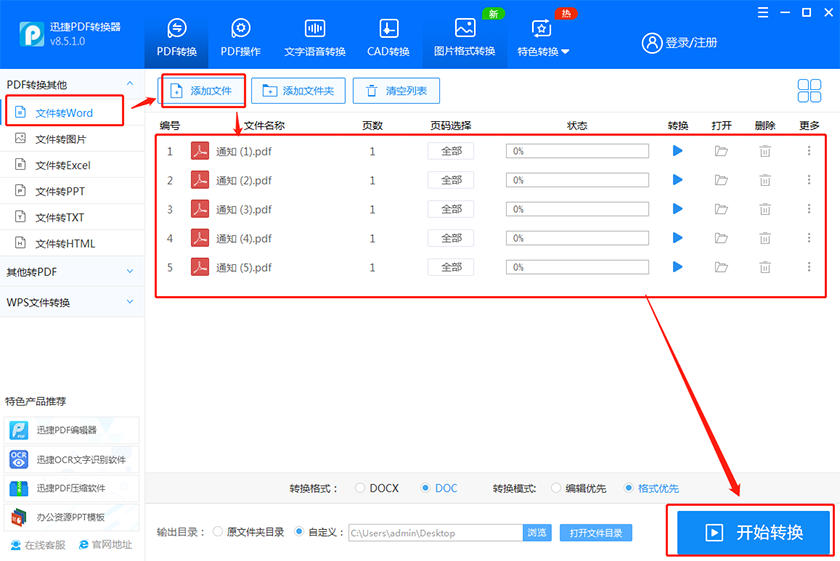The width and height of the screenshot is (840, 561).
Task: Collapse the PDF转换其他 section
Action: 130,84
